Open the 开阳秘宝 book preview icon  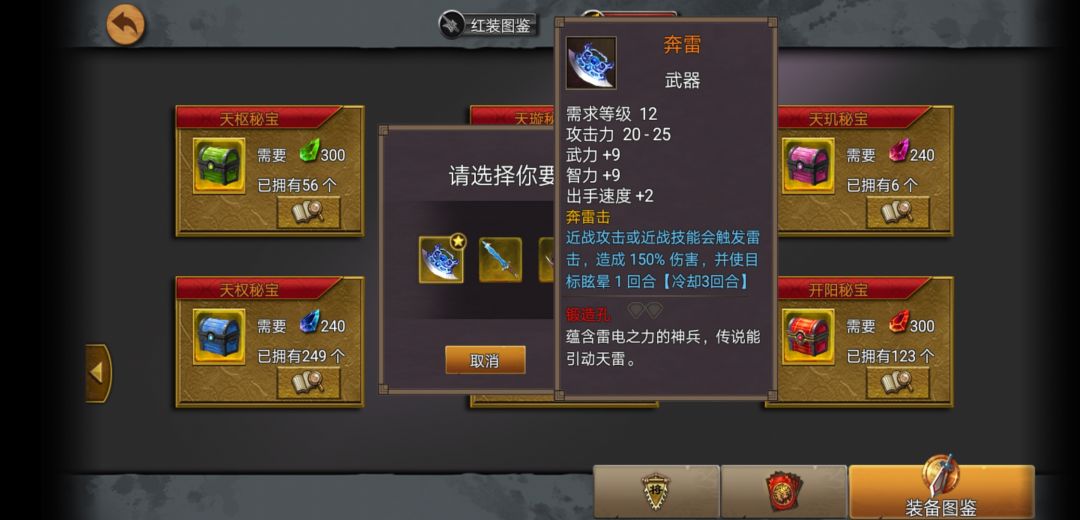[x=897, y=383]
